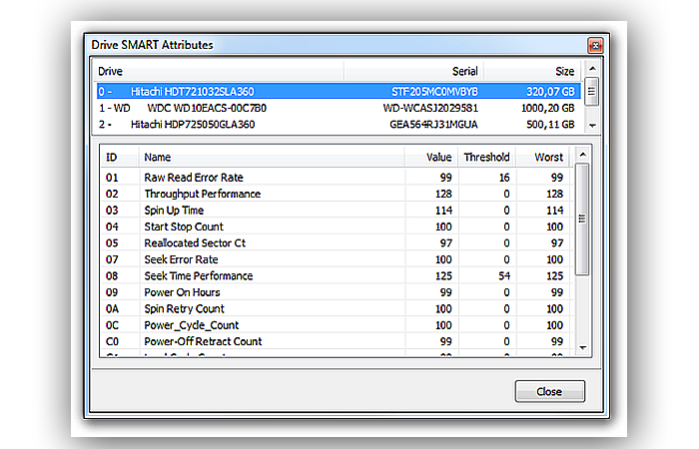Close the Drive SMART Attributes dialog via X

(595, 45)
